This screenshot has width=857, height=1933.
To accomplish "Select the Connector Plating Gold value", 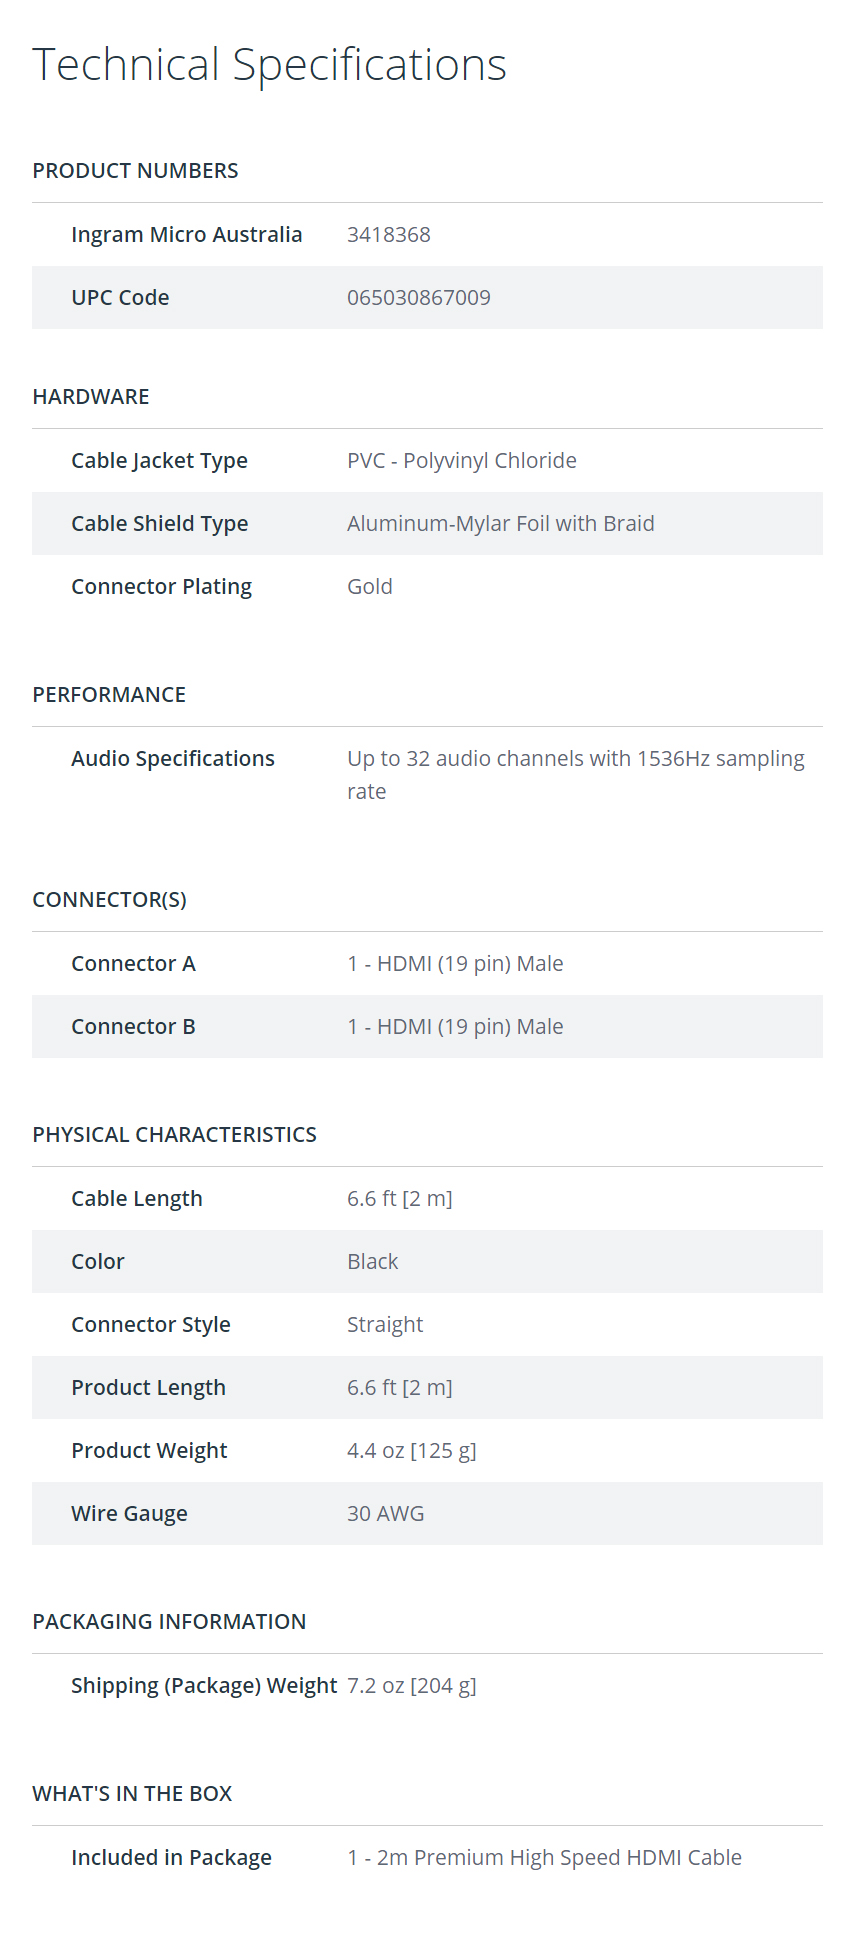I will click(370, 587).
